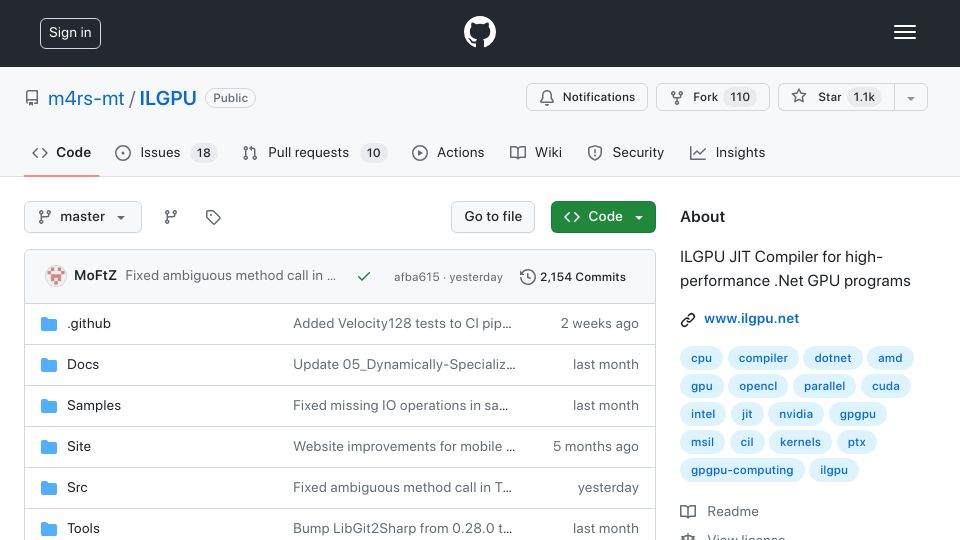Select the compiler topic tag
960x540 pixels.
[763, 358]
